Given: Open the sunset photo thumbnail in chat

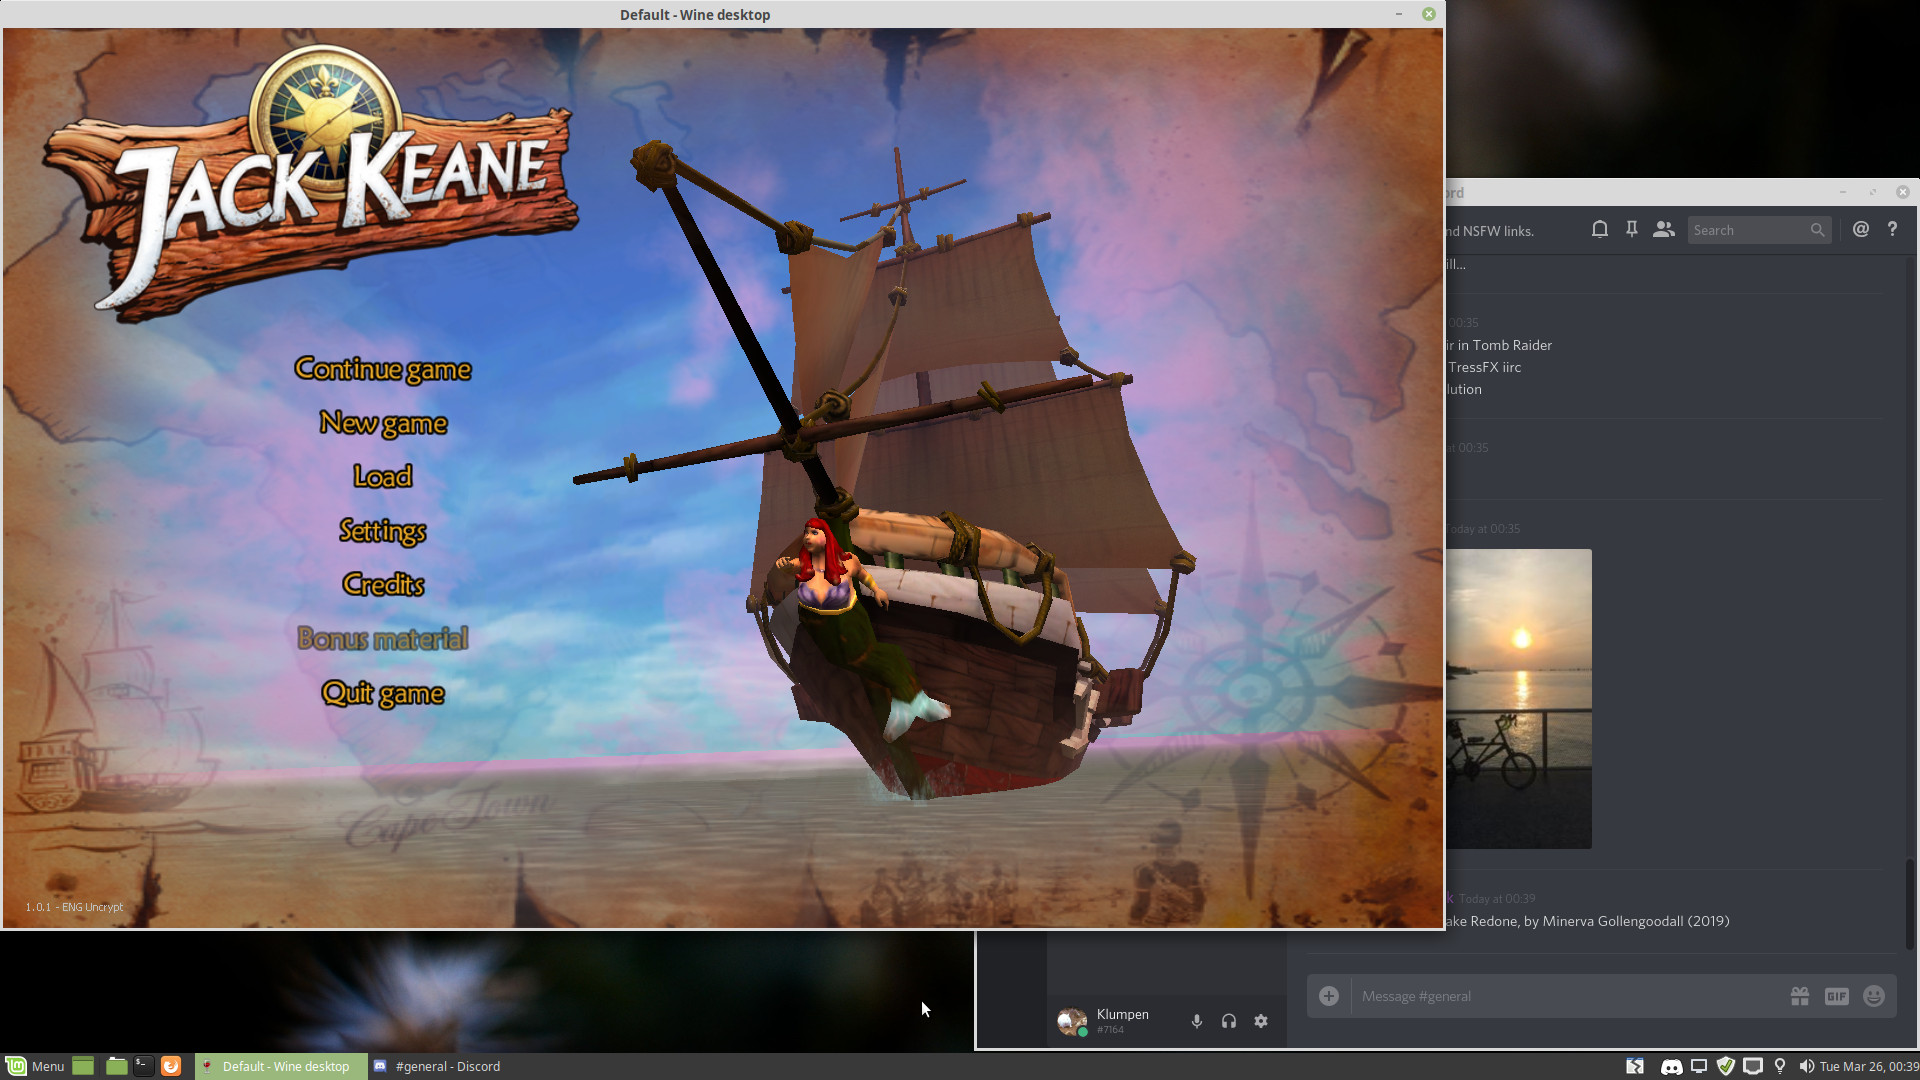Looking at the screenshot, I should (x=1518, y=698).
